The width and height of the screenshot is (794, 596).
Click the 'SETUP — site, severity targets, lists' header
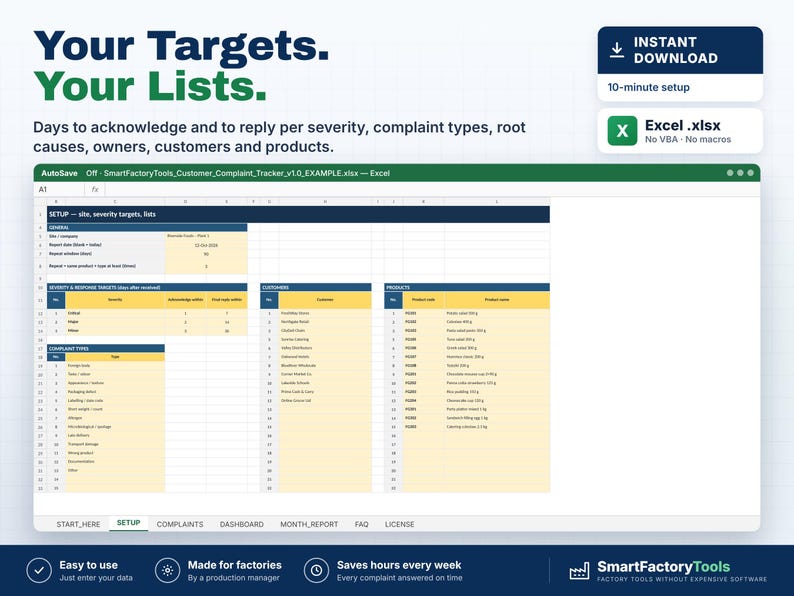(298, 214)
